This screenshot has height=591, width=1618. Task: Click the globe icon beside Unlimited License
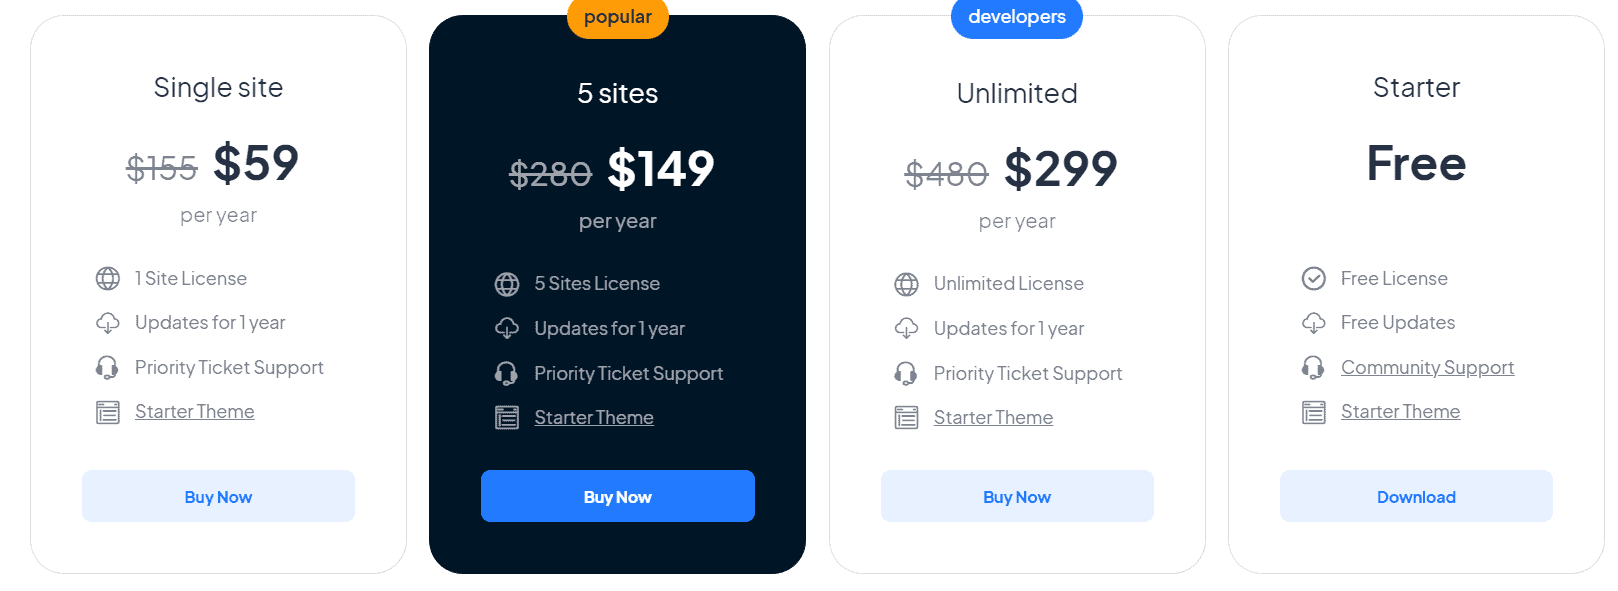click(x=907, y=283)
